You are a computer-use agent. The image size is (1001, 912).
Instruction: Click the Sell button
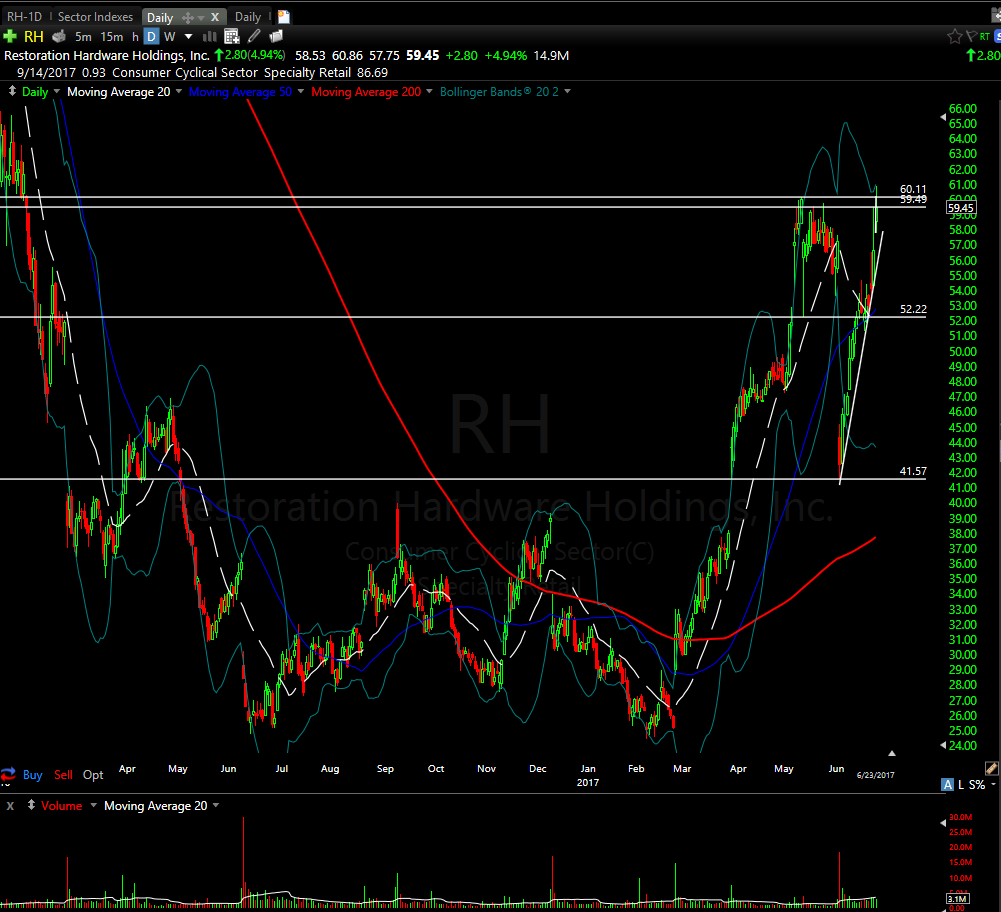point(63,775)
